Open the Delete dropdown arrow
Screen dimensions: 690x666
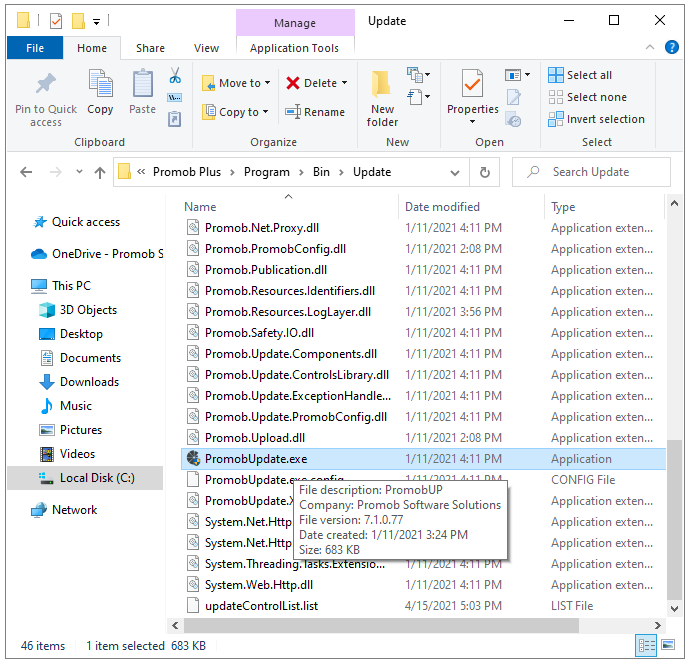pyautogui.click(x=344, y=83)
